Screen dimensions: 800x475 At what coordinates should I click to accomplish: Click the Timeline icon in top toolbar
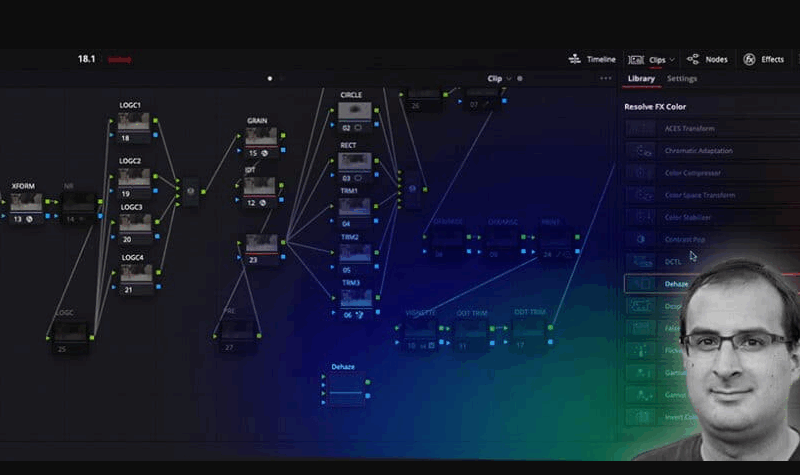pyautogui.click(x=574, y=59)
